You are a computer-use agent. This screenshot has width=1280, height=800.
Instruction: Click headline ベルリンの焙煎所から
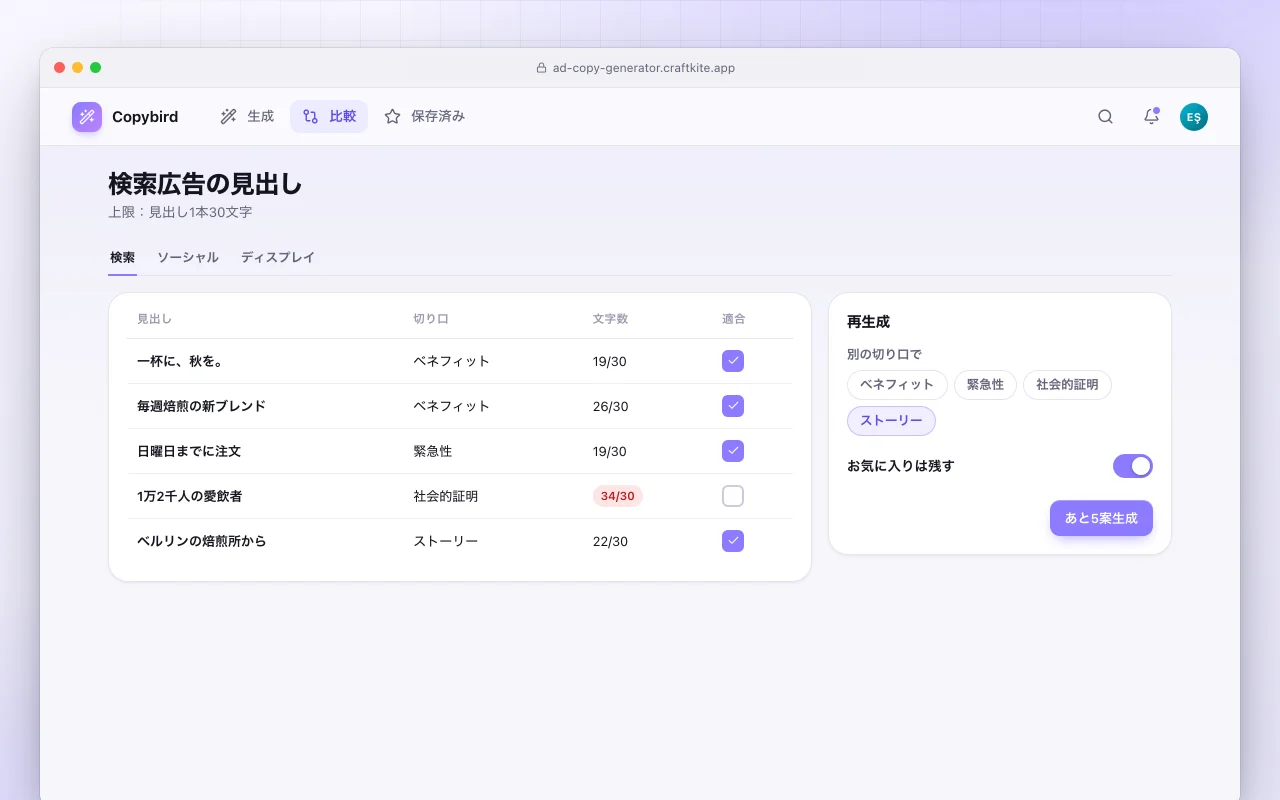(201, 541)
